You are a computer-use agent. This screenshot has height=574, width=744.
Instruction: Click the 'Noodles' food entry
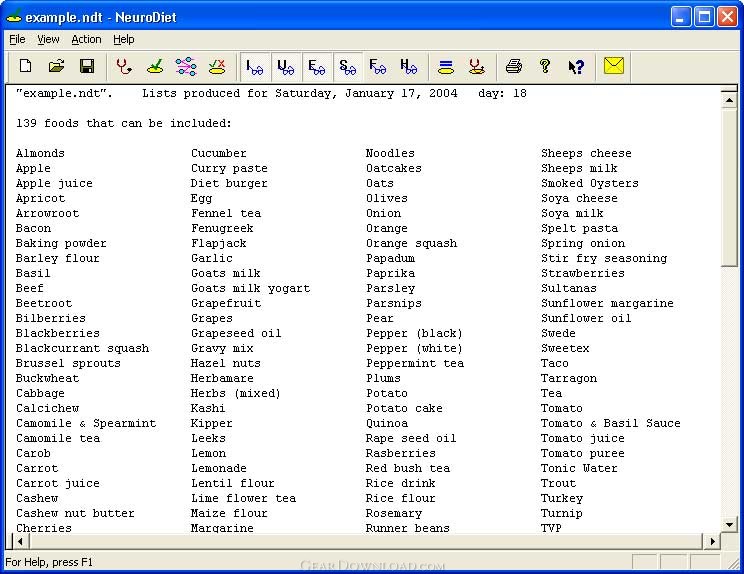click(390, 153)
